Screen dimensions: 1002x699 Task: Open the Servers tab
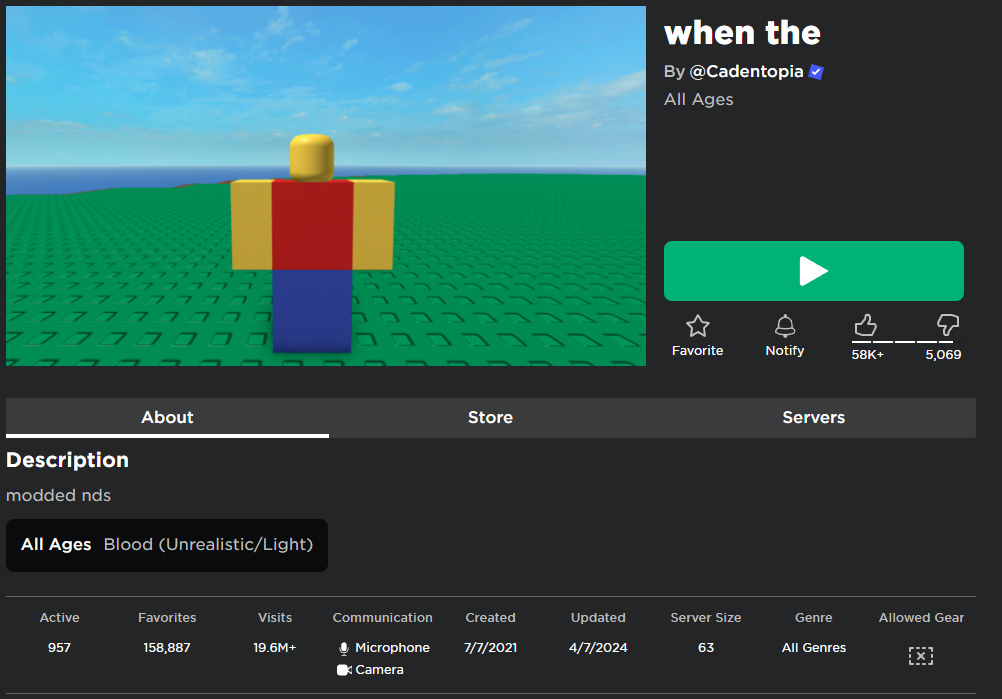[x=813, y=418]
